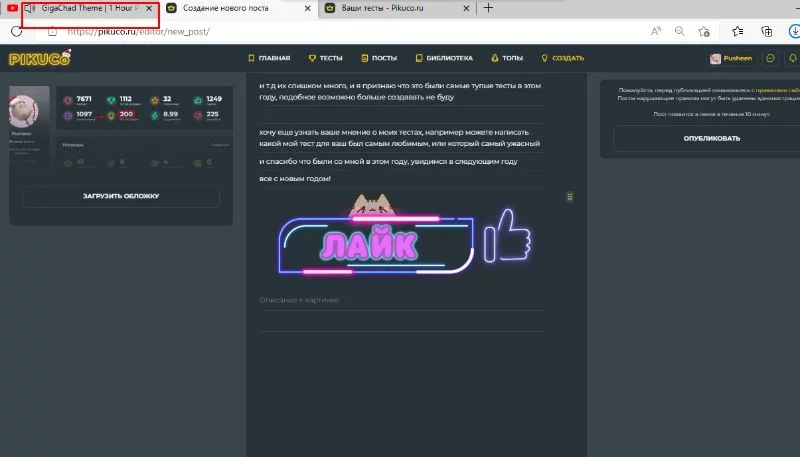Click the line 'все с новым годом!'
Viewport: 800px width, 457px height.
click(295, 179)
